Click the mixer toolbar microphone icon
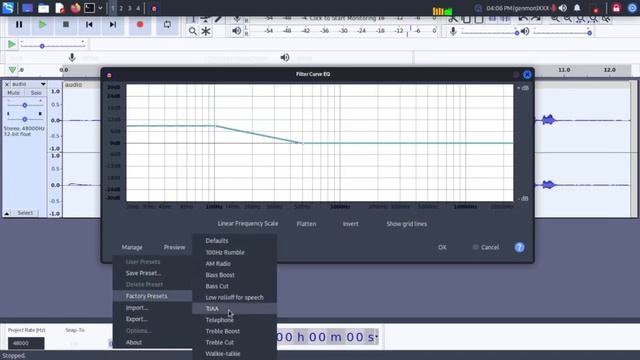Screen dimensions: 640x360 click(453, 31)
